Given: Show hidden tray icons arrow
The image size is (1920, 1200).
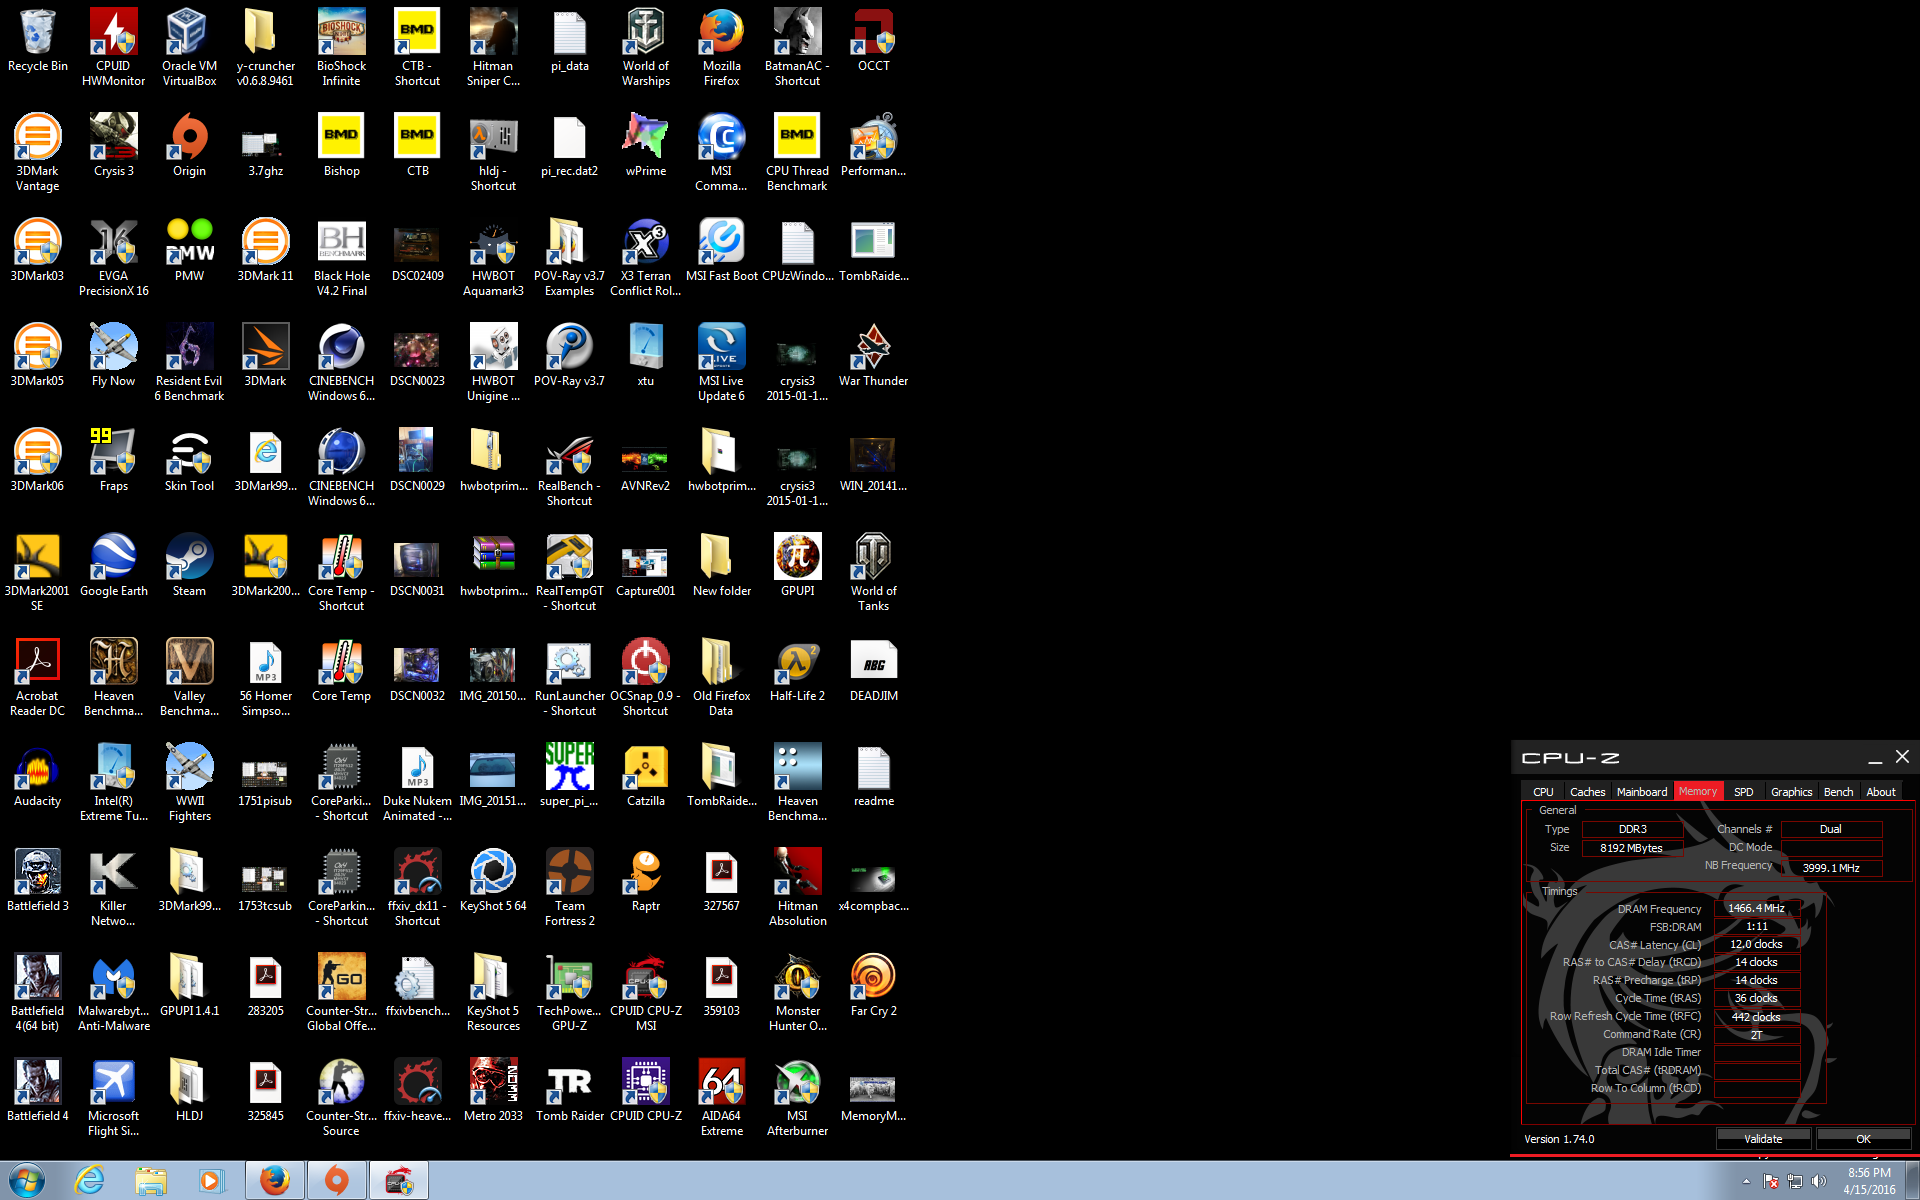Looking at the screenshot, I should pos(1746,1181).
